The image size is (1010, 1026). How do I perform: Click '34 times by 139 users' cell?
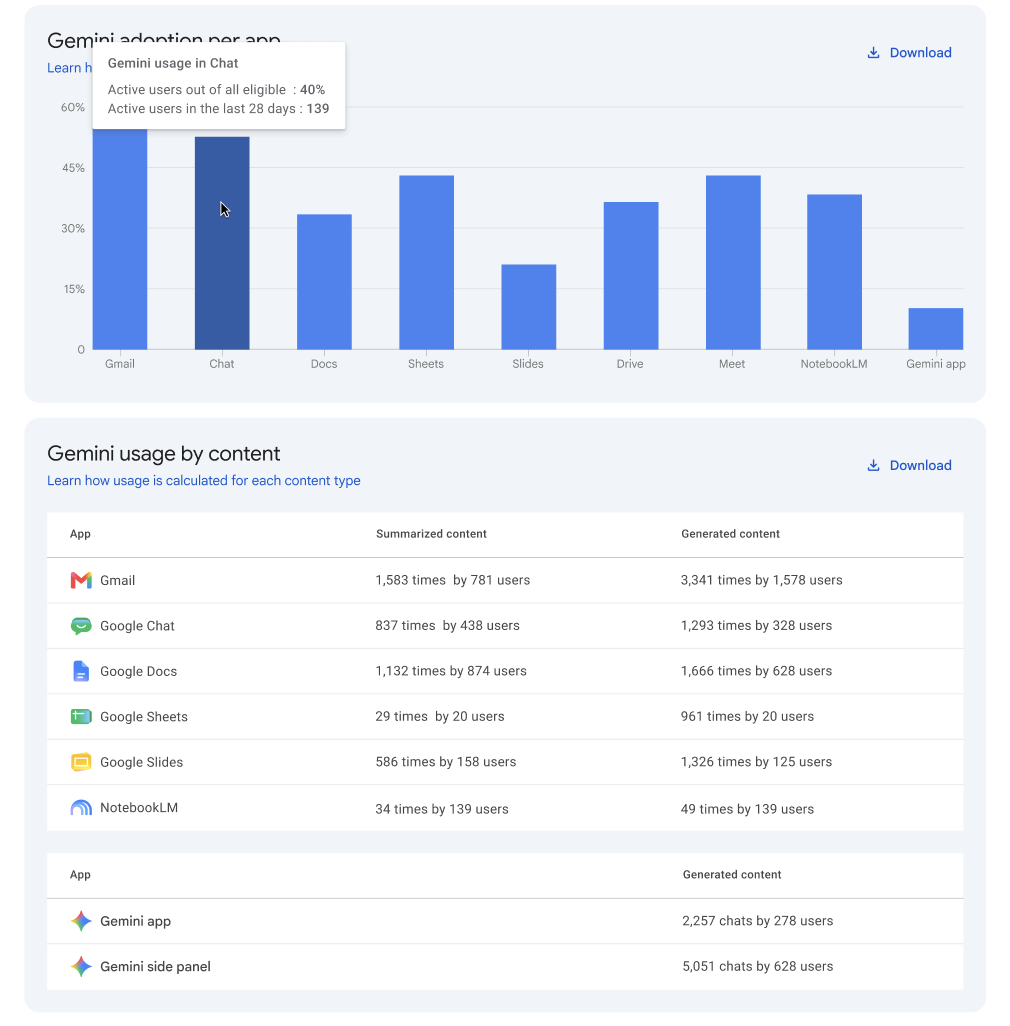442,809
